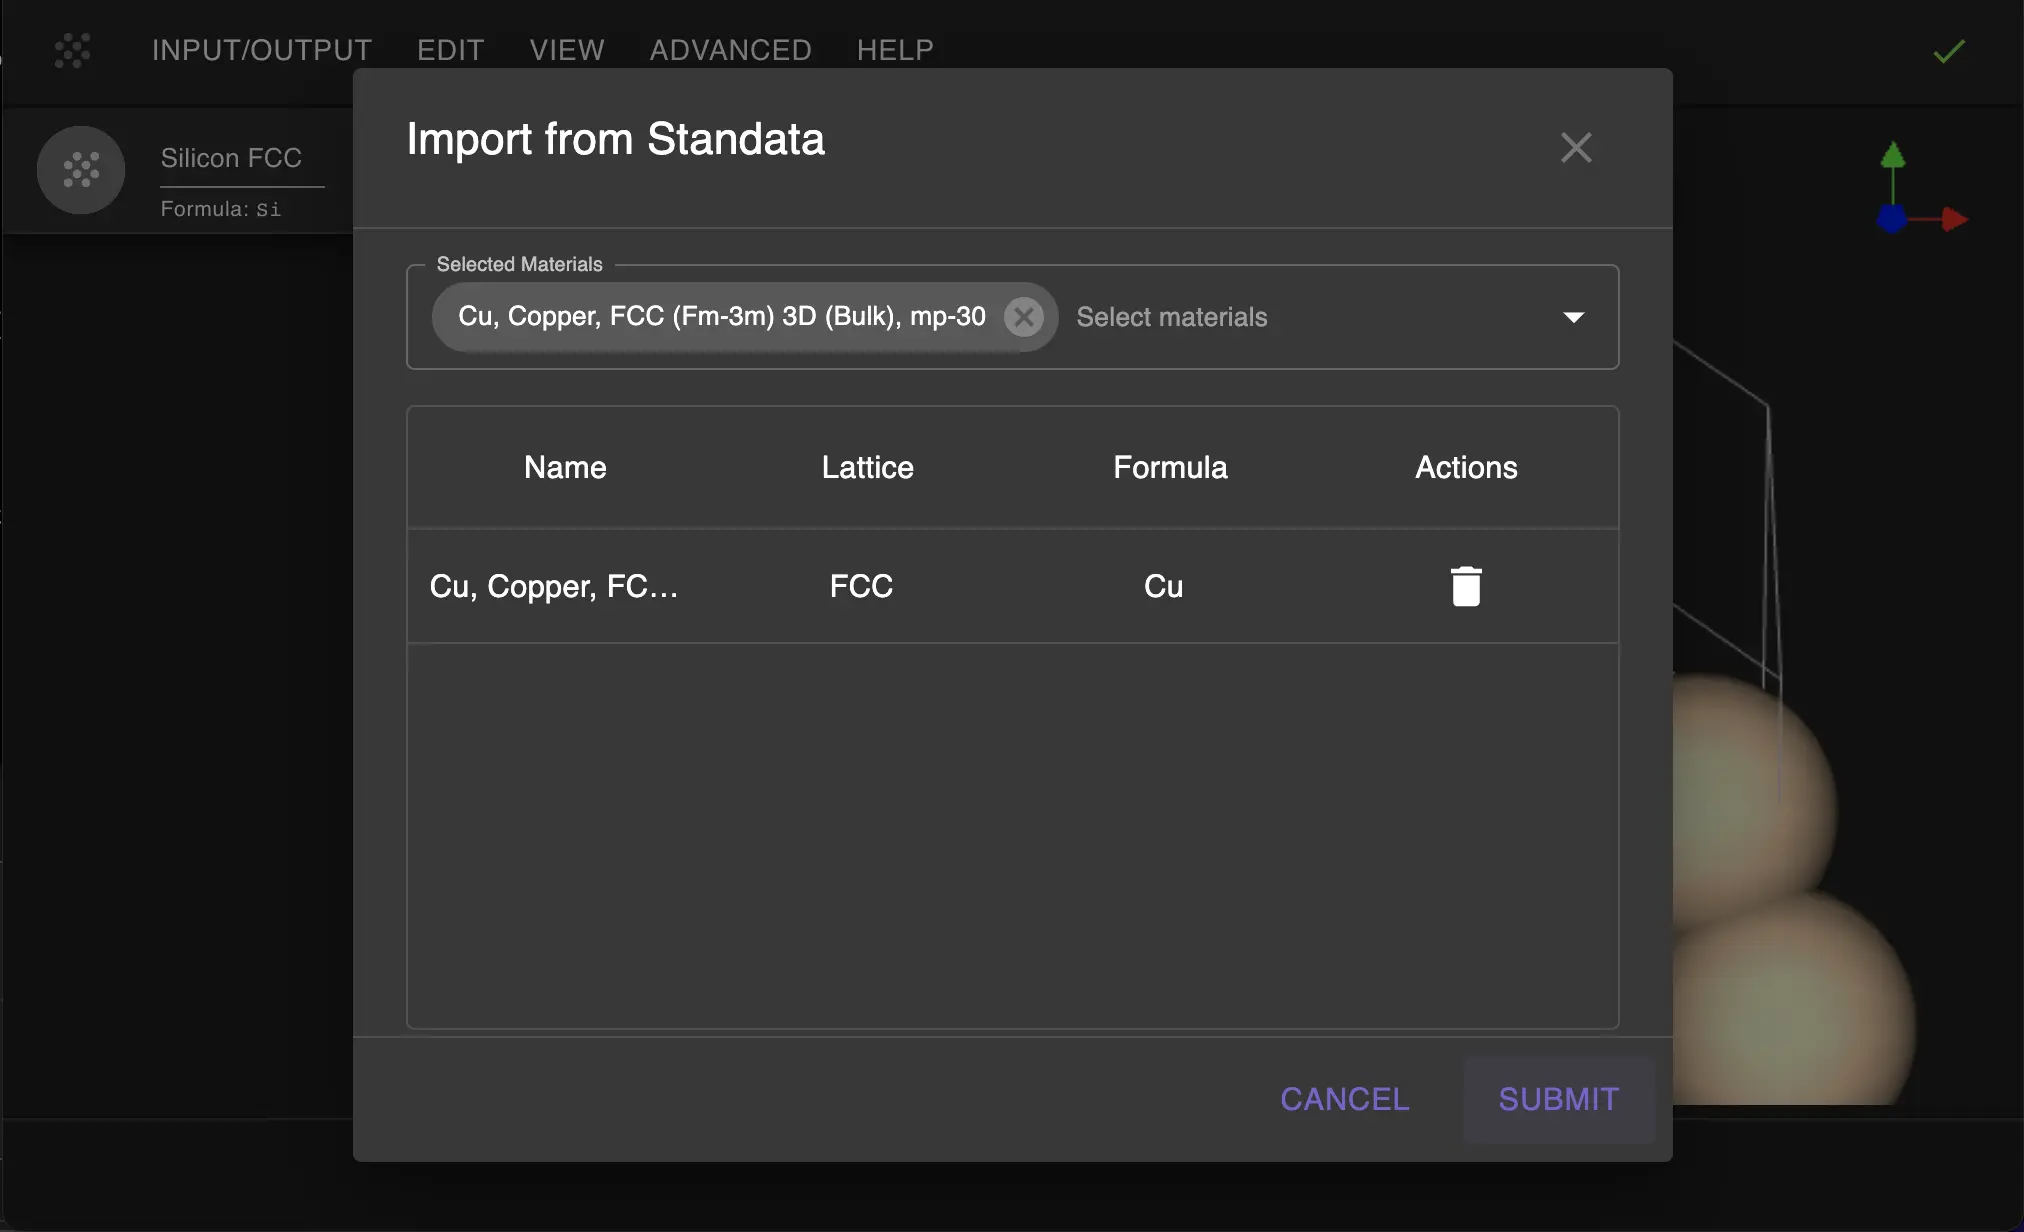Open the EDIT menu
Viewport: 2024px width, 1232px height.
click(450, 50)
